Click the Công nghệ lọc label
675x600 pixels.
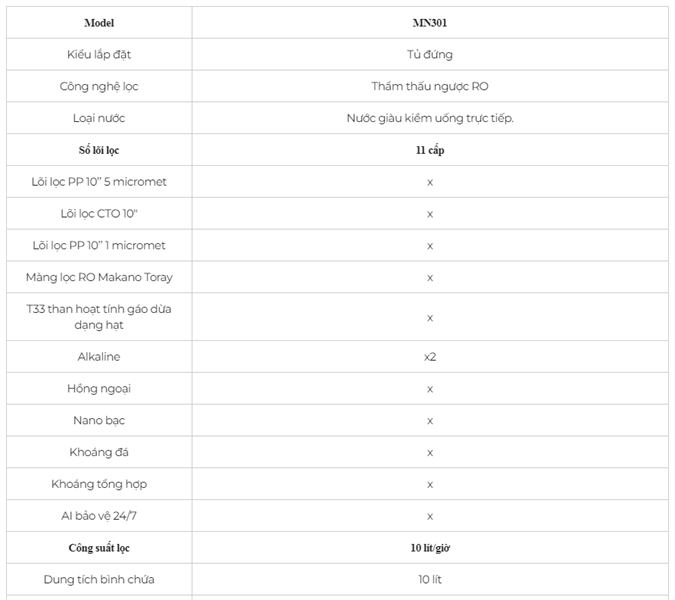pos(99,87)
